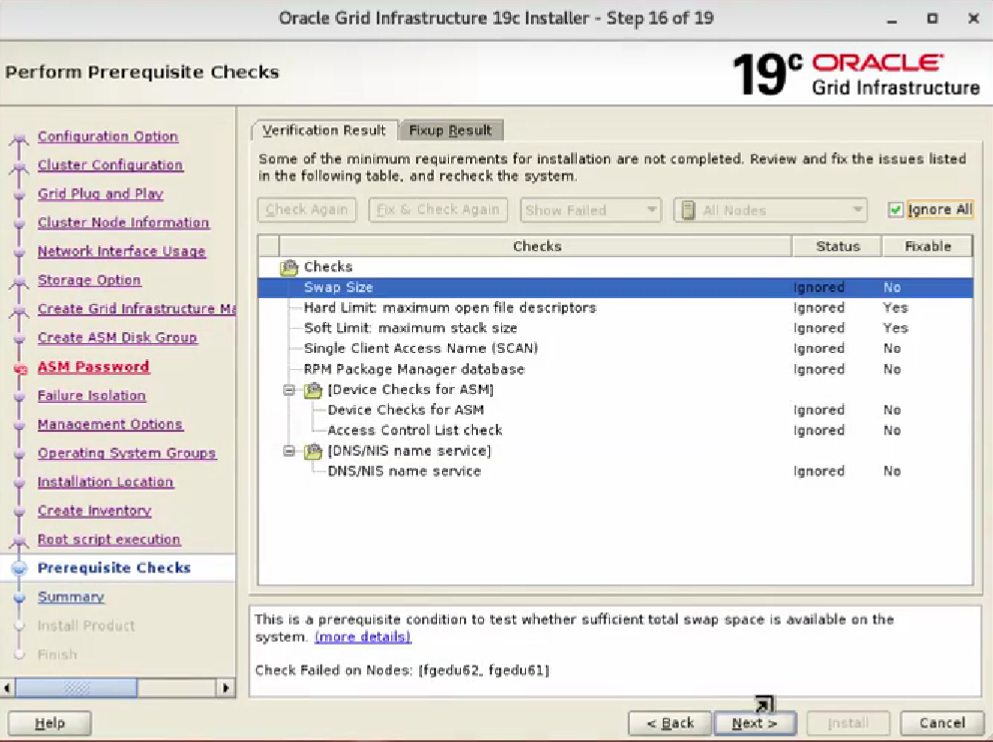
Task: Click the disabled Install button
Action: [848, 723]
